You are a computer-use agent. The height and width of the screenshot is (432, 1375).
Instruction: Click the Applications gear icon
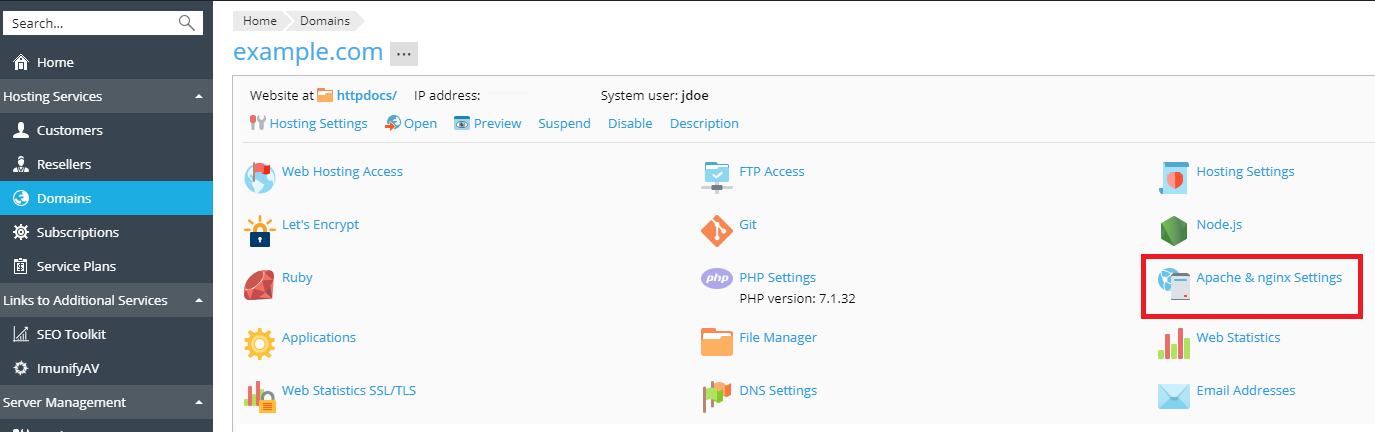(x=260, y=343)
